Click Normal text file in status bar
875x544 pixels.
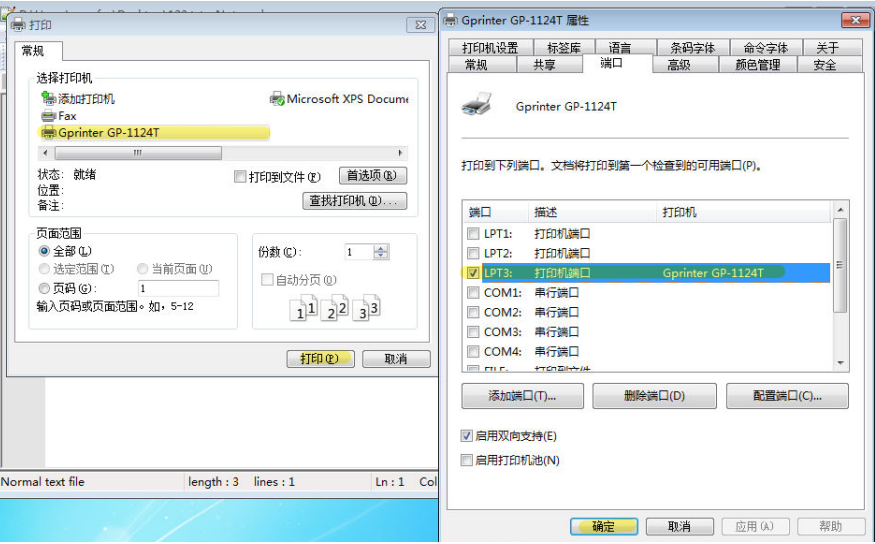click(42, 482)
